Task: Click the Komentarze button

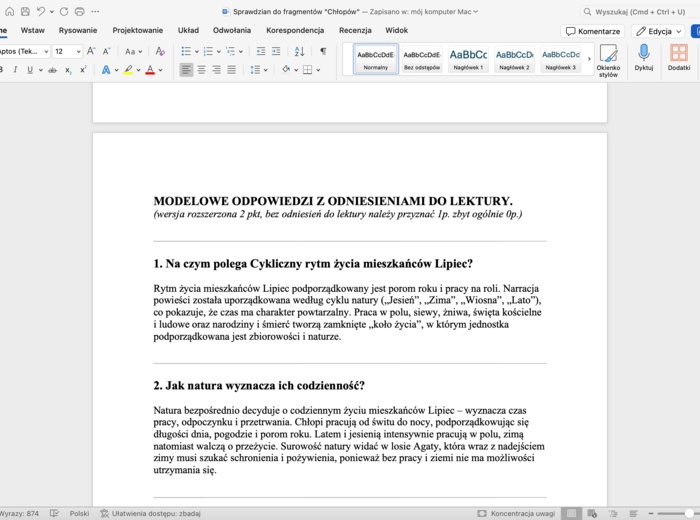Action: (x=592, y=31)
